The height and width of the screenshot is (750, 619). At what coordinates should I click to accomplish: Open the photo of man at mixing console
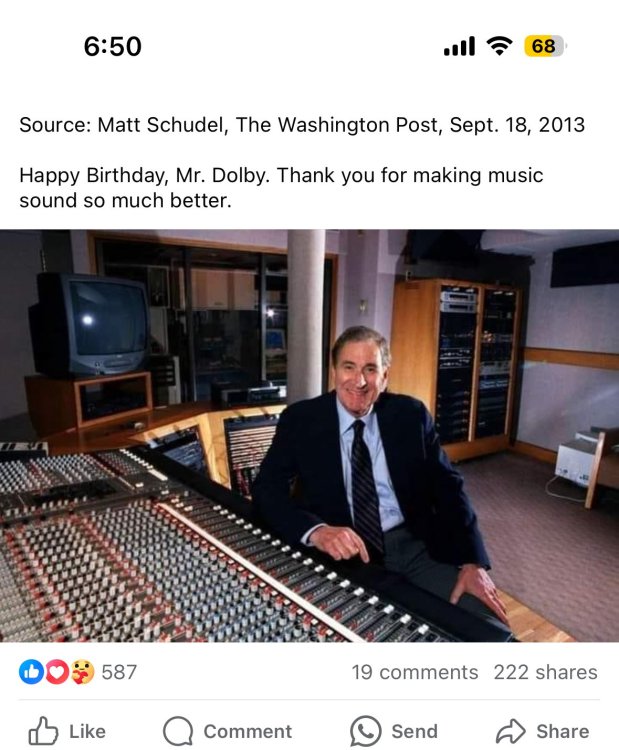309,435
